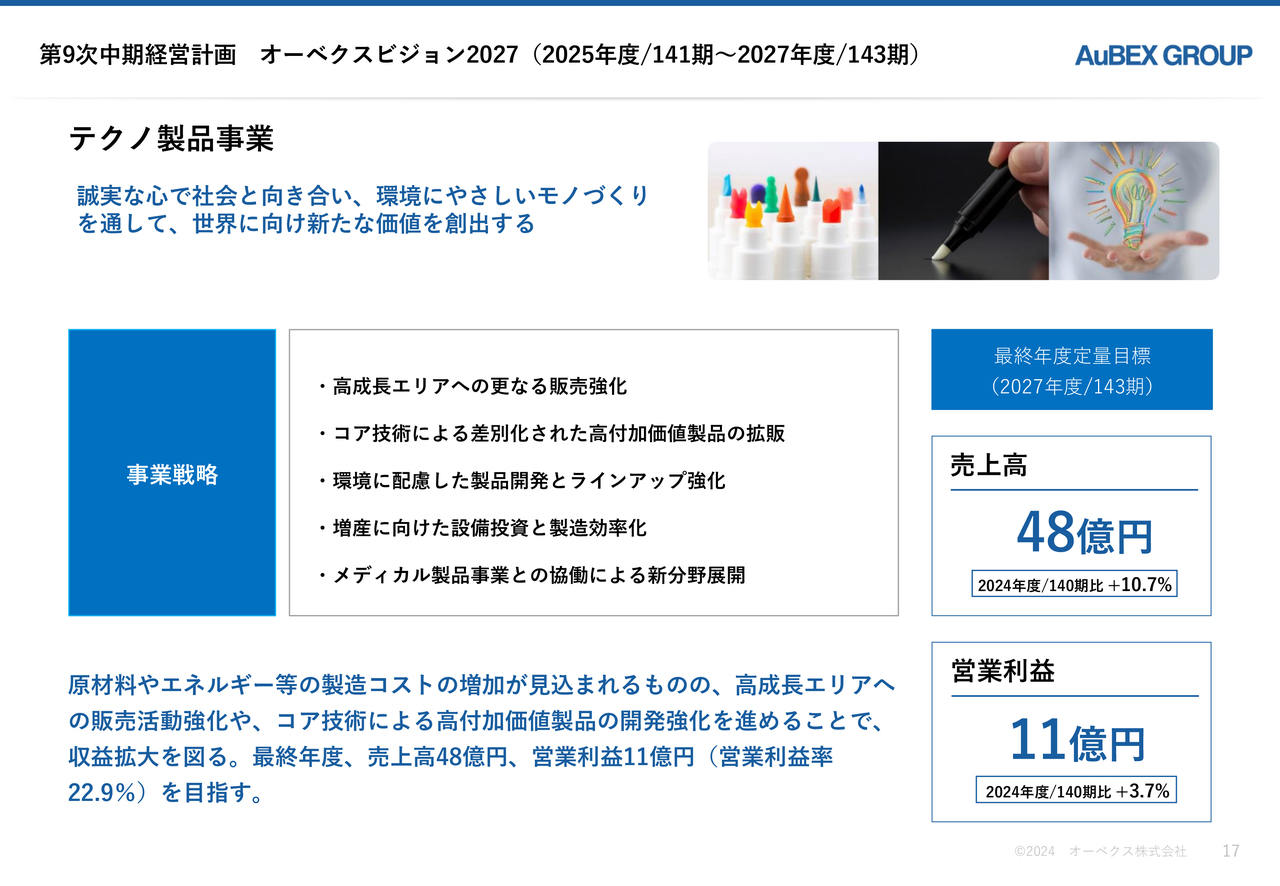Click the black pen tip photo
This screenshot has height=886, width=1280.
click(963, 211)
